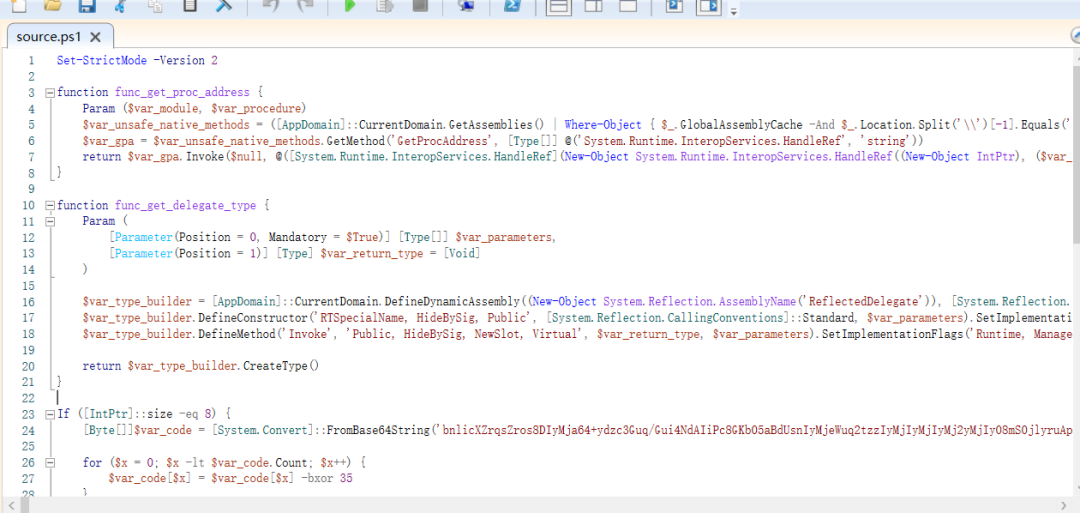Click '[IntPtr]::size' on line 23

point(127,415)
